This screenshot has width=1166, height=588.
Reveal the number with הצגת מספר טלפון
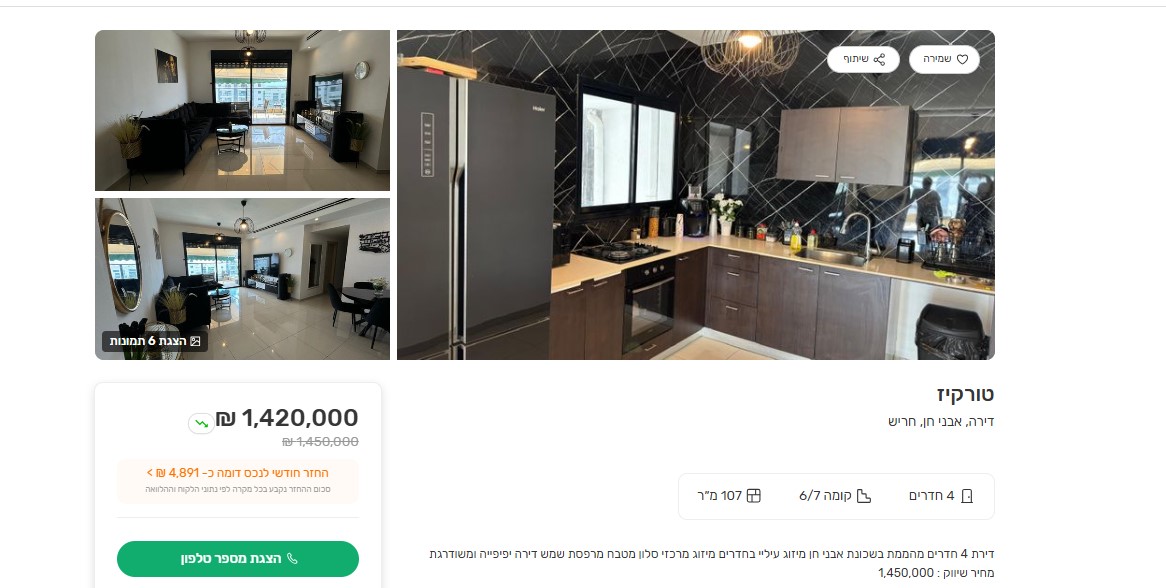[238, 559]
